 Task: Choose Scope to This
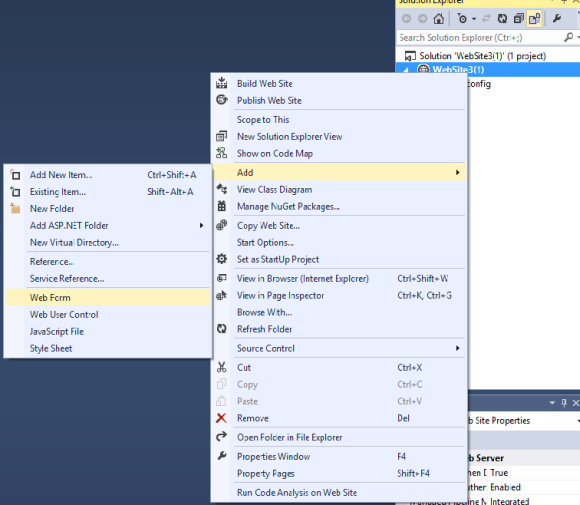(263, 120)
